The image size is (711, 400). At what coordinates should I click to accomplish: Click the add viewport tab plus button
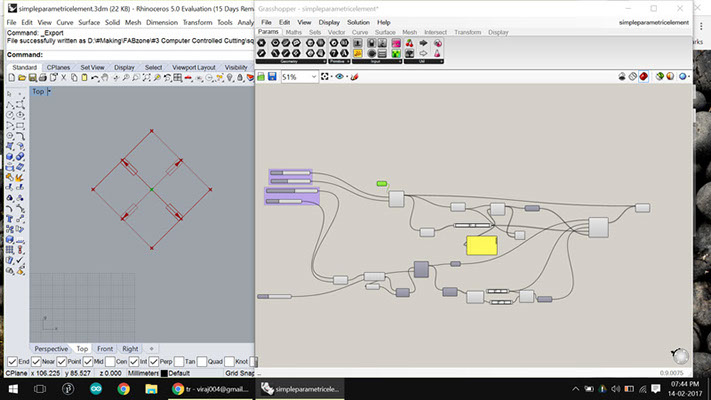coord(151,349)
